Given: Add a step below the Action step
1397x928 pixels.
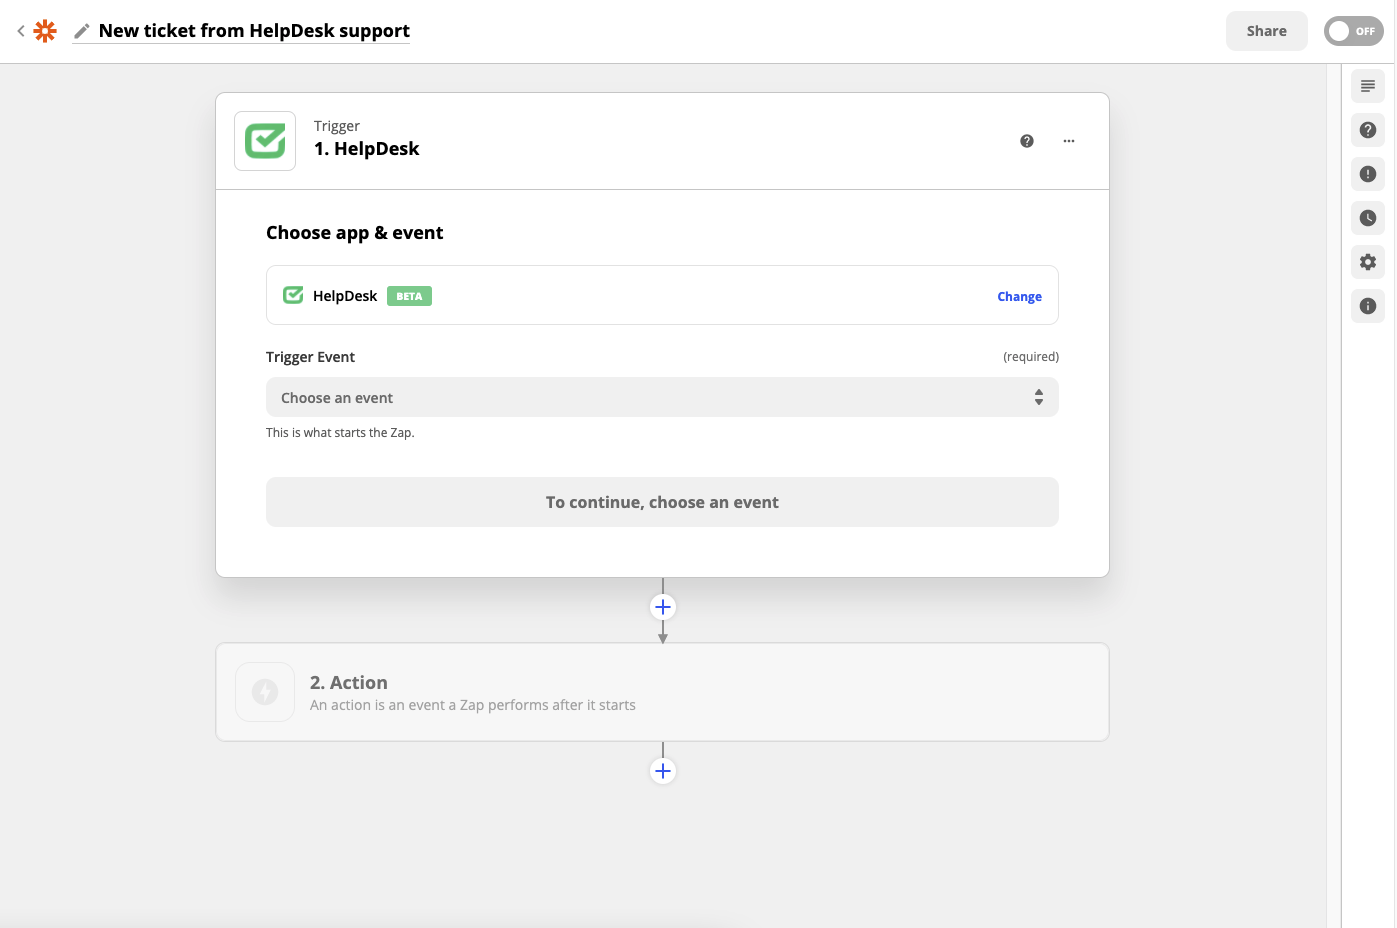Looking at the screenshot, I should [663, 771].
